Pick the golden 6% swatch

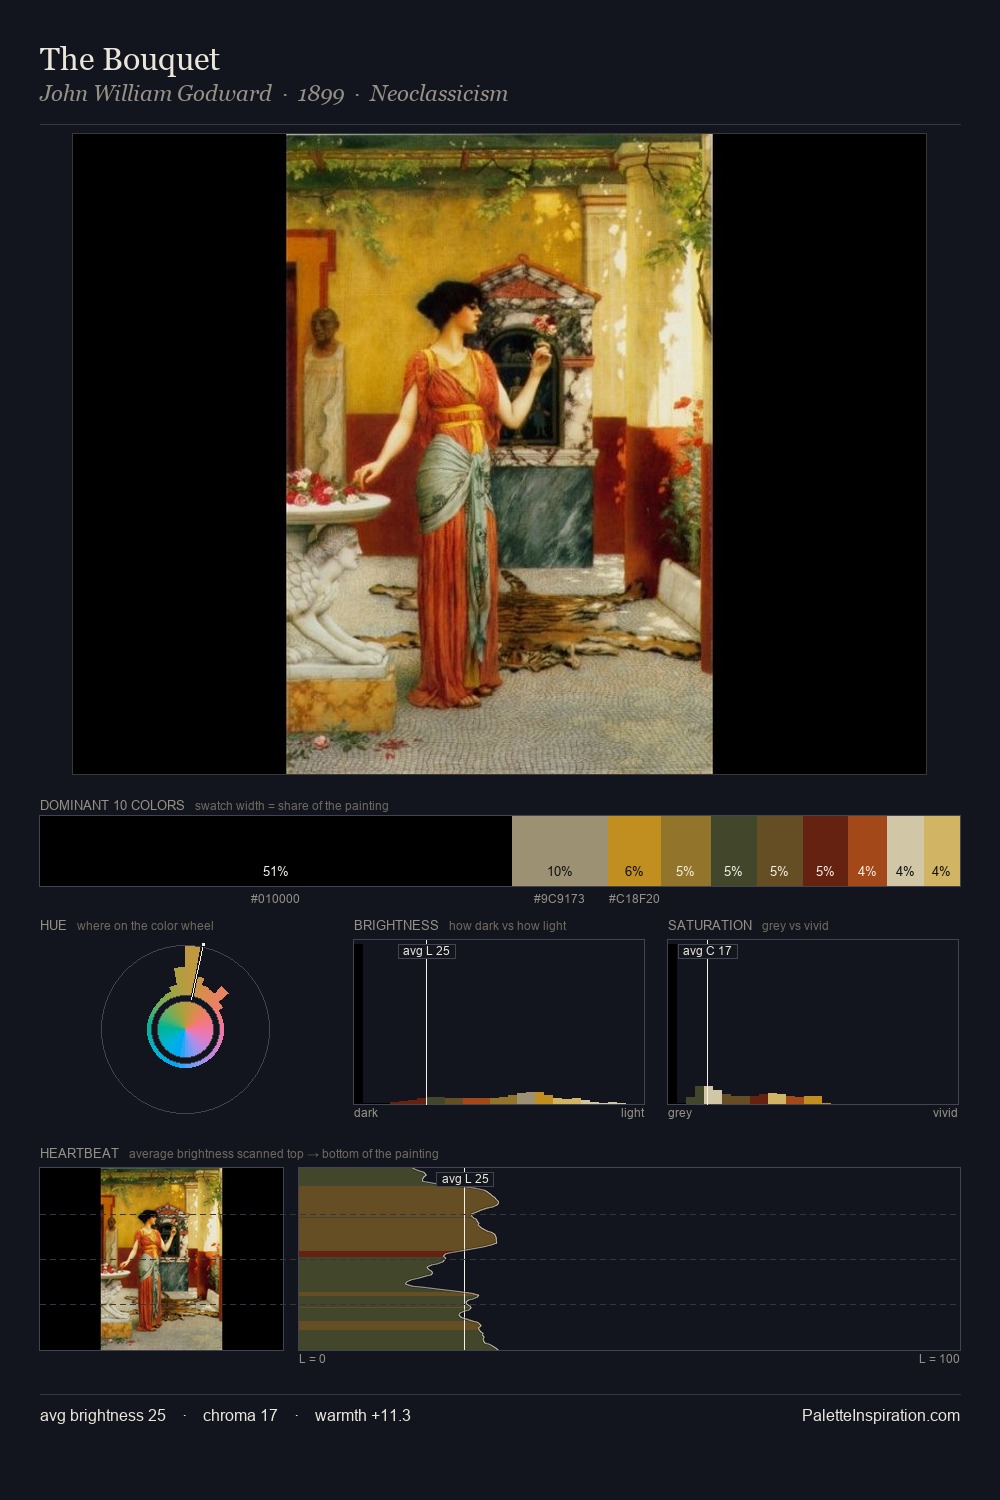coord(634,851)
